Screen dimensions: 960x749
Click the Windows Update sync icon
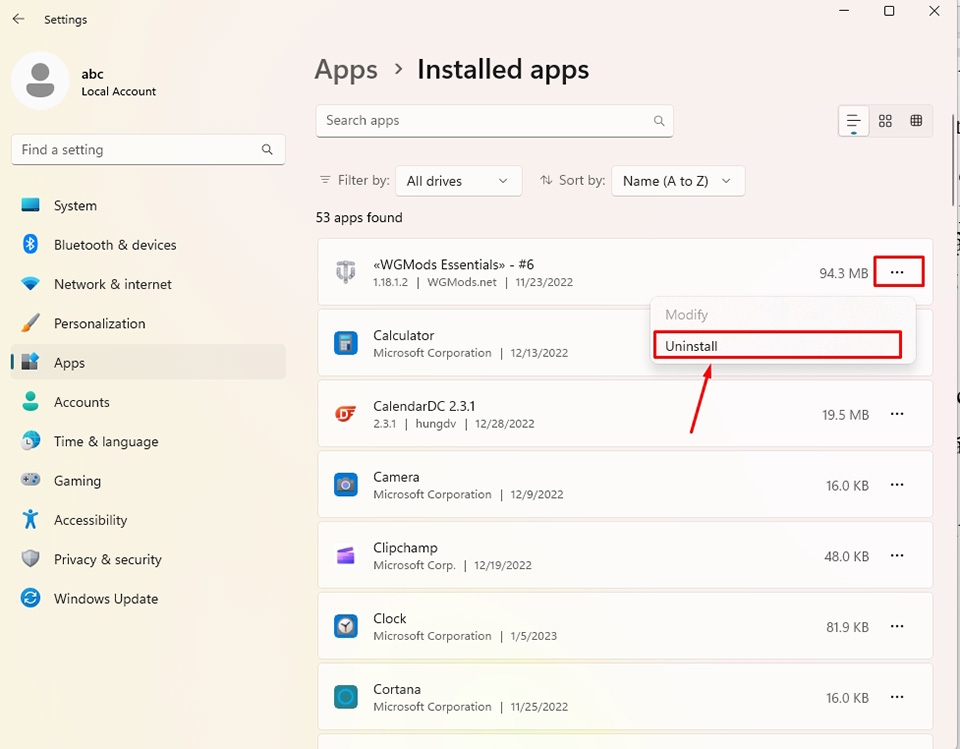(31, 598)
